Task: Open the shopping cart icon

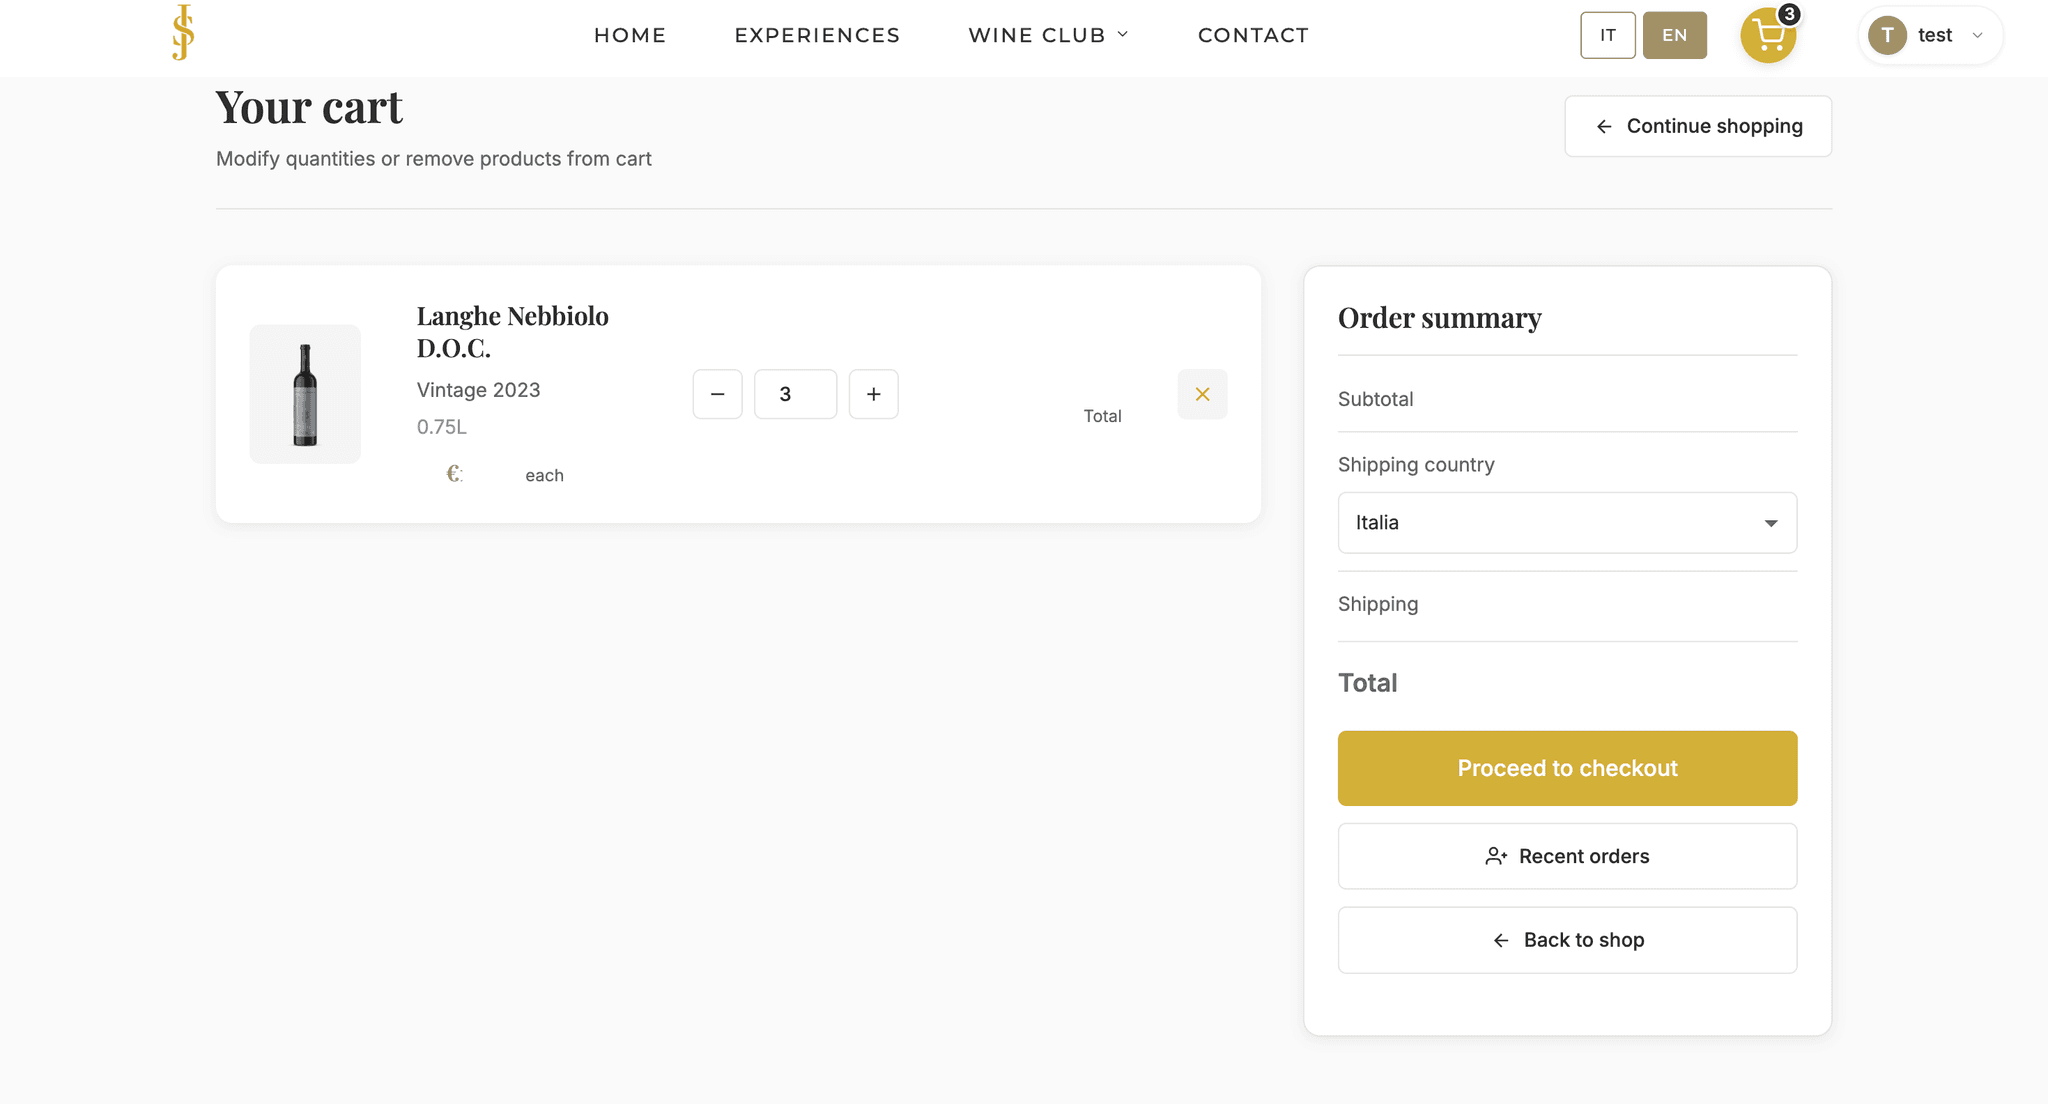Action: pyautogui.click(x=1768, y=36)
